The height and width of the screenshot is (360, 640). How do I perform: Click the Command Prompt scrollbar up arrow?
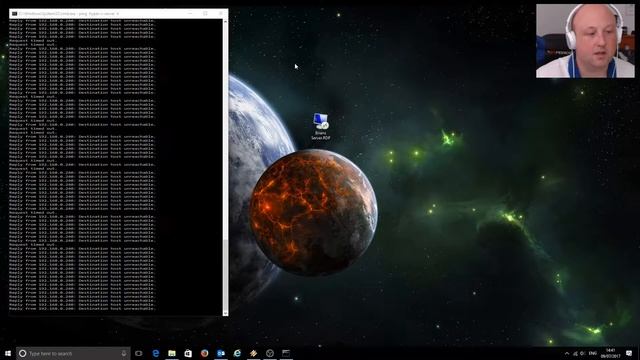[x=225, y=21]
